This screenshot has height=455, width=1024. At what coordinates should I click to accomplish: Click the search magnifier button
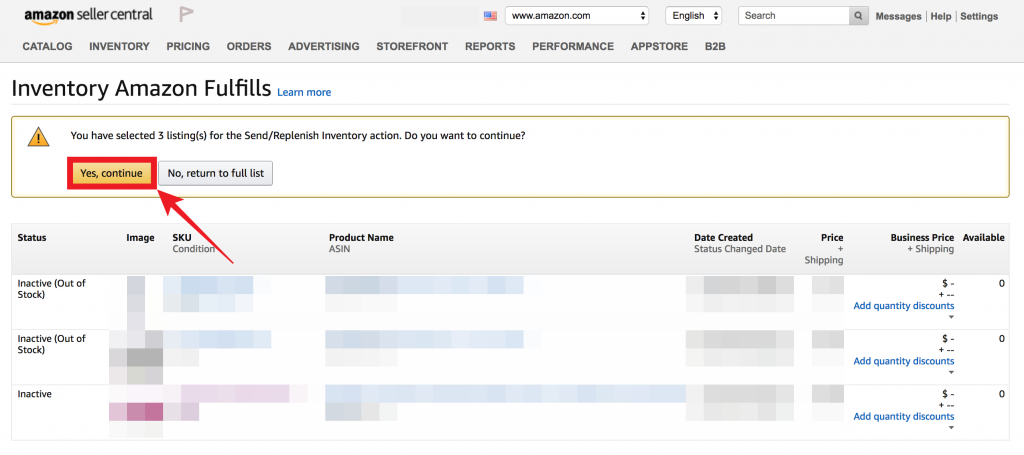[859, 16]
